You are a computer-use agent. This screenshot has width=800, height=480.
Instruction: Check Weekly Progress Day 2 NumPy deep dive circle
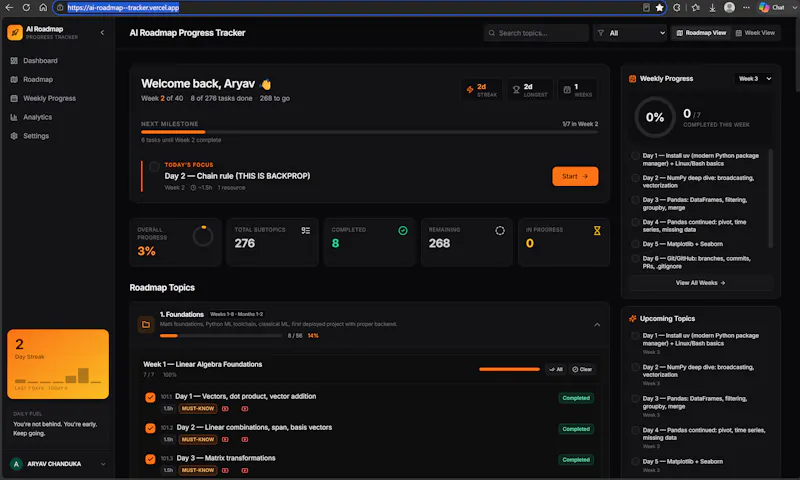pyautogui.click(x=635, y=178)
